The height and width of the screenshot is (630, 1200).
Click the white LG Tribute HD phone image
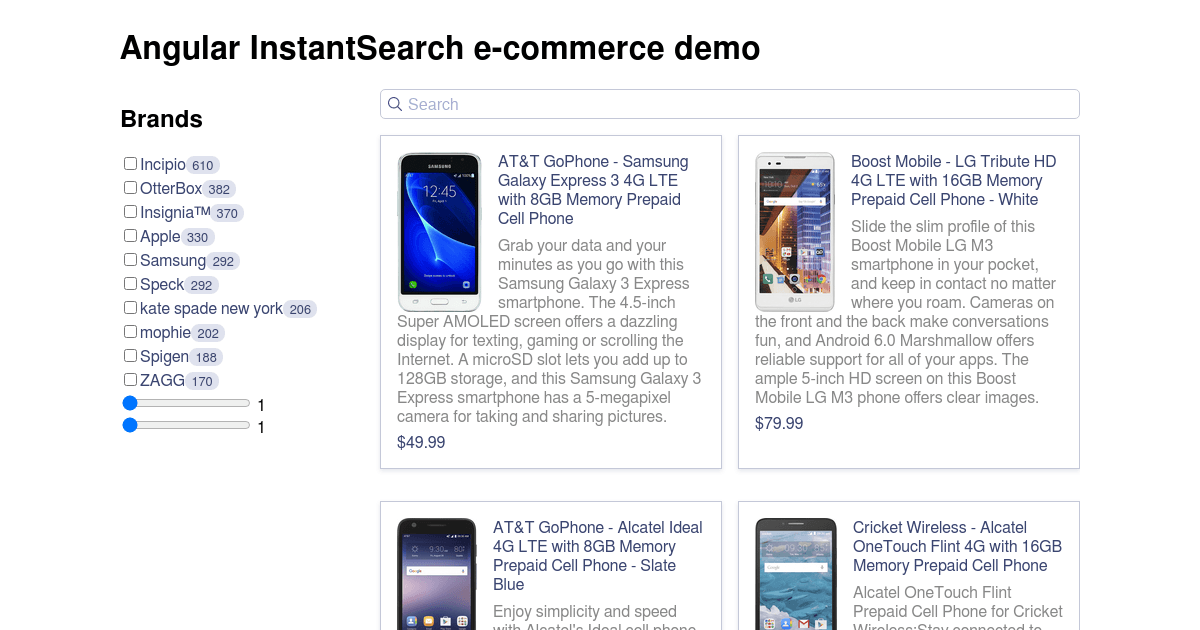795,232
